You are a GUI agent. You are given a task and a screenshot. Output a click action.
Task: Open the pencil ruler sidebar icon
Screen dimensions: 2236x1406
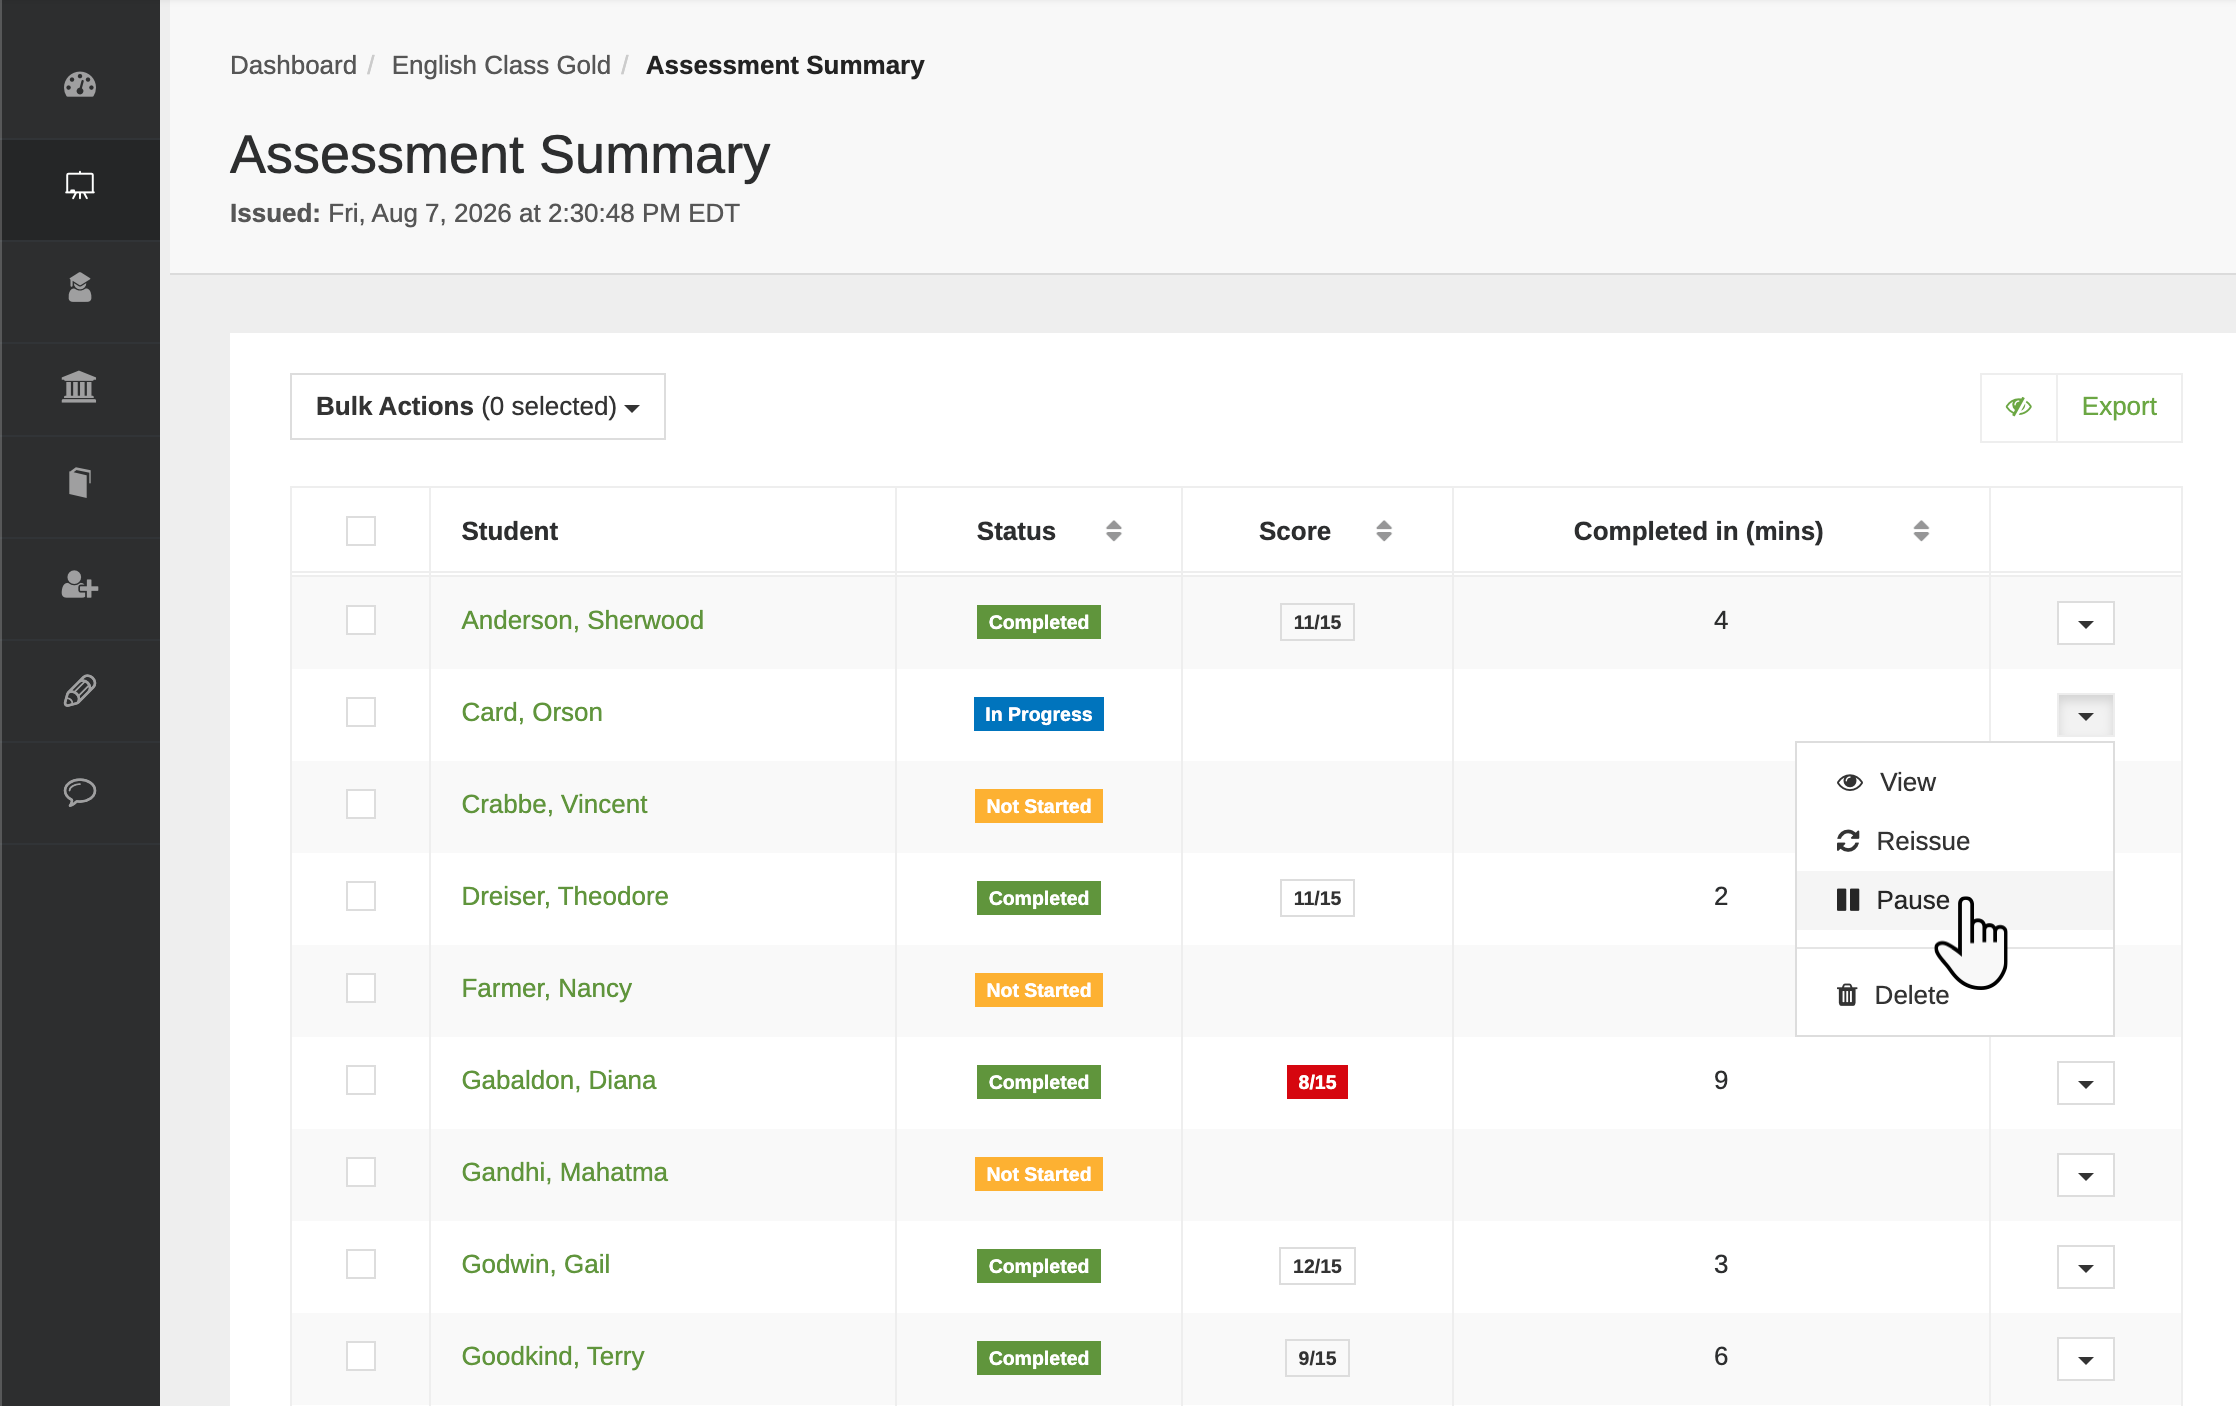[x=80, y=690]
